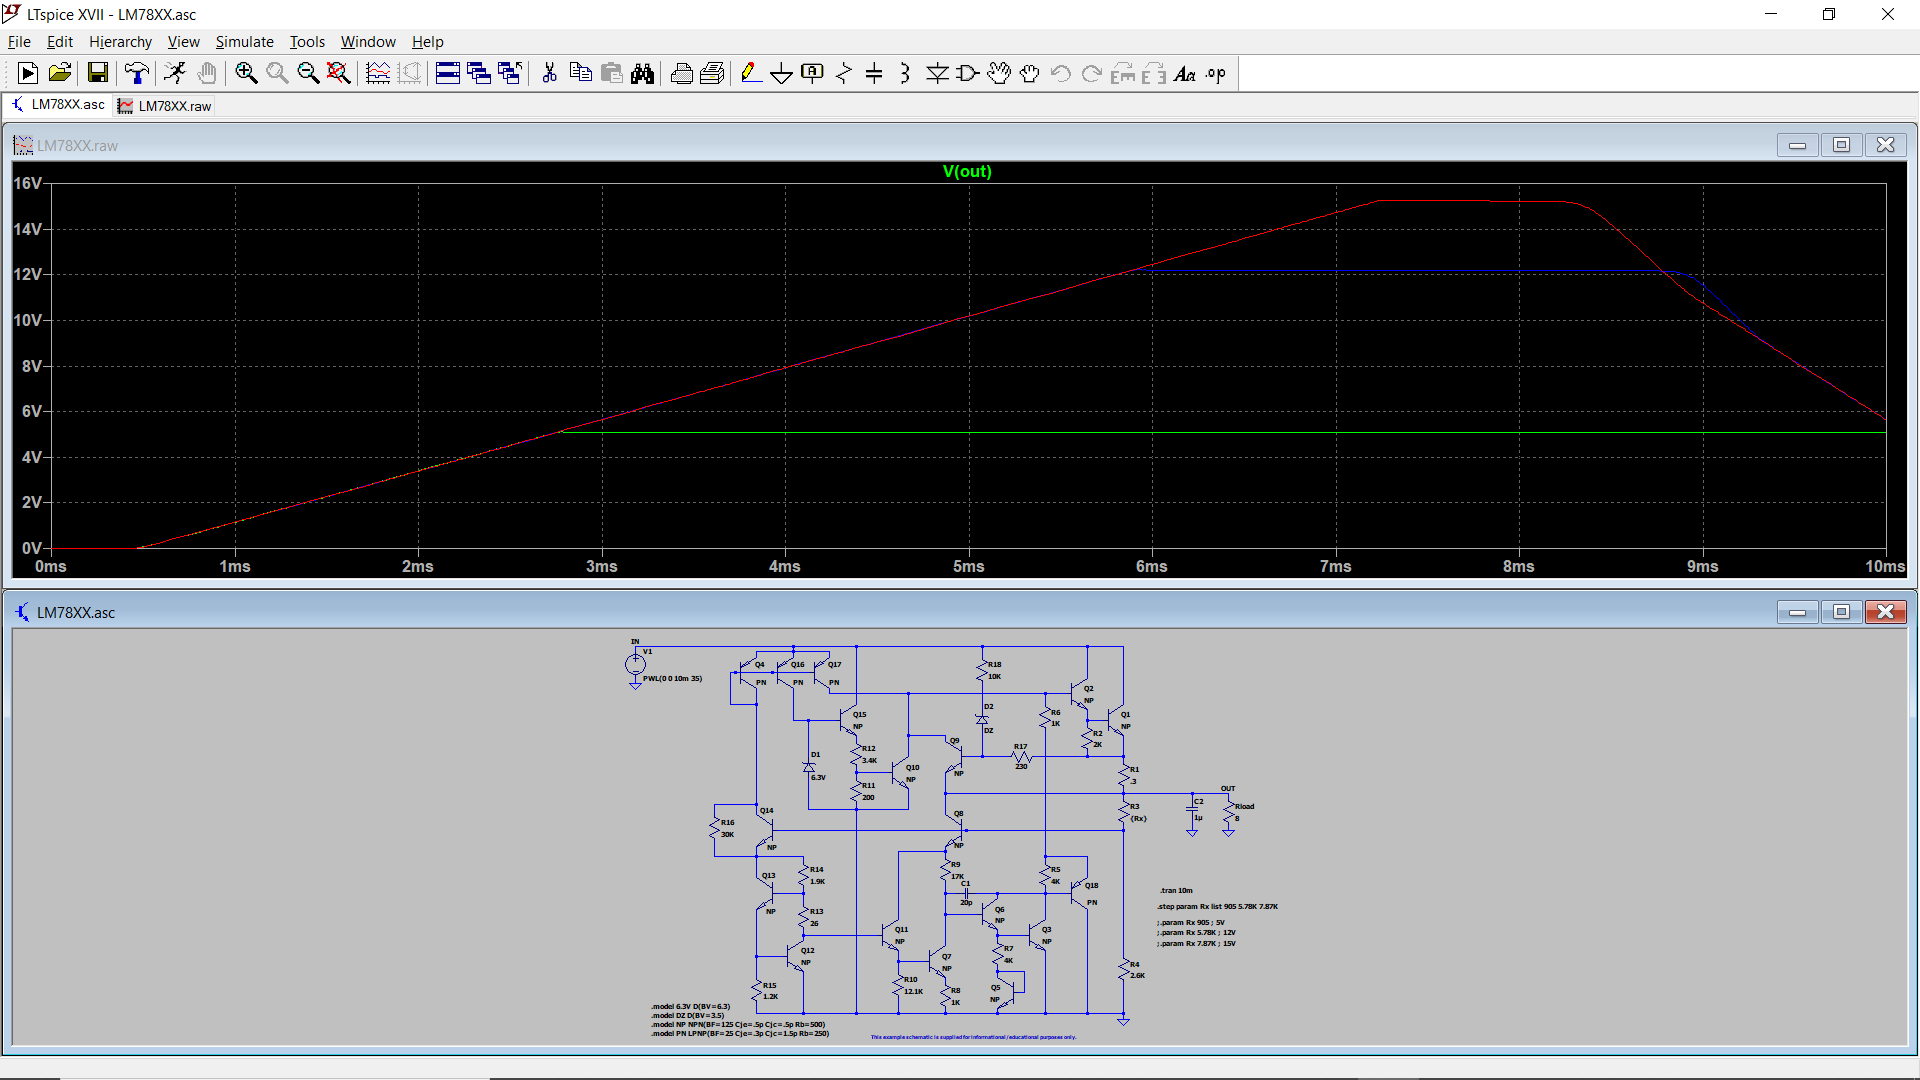Halt the simulation with the hand icon

tap(207, 73)
